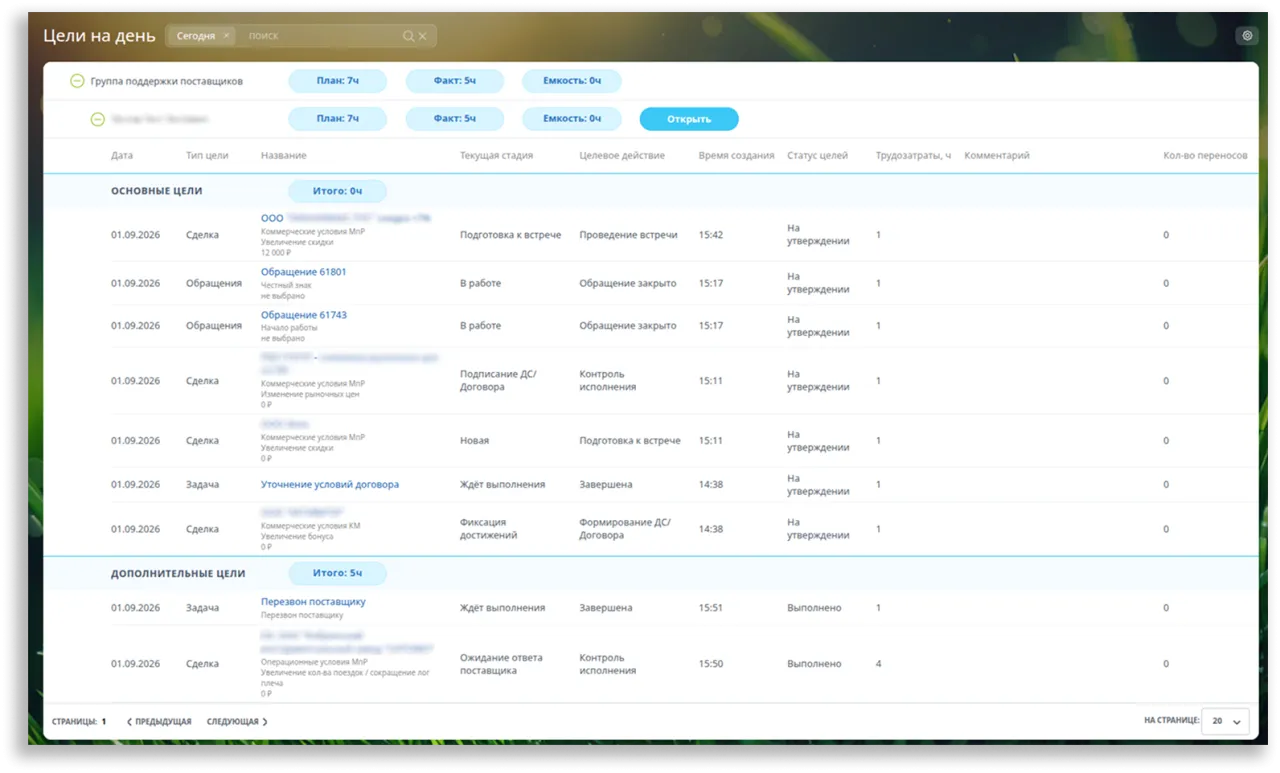Click the Фиксация достижений stage cell

tap(489, 529)
